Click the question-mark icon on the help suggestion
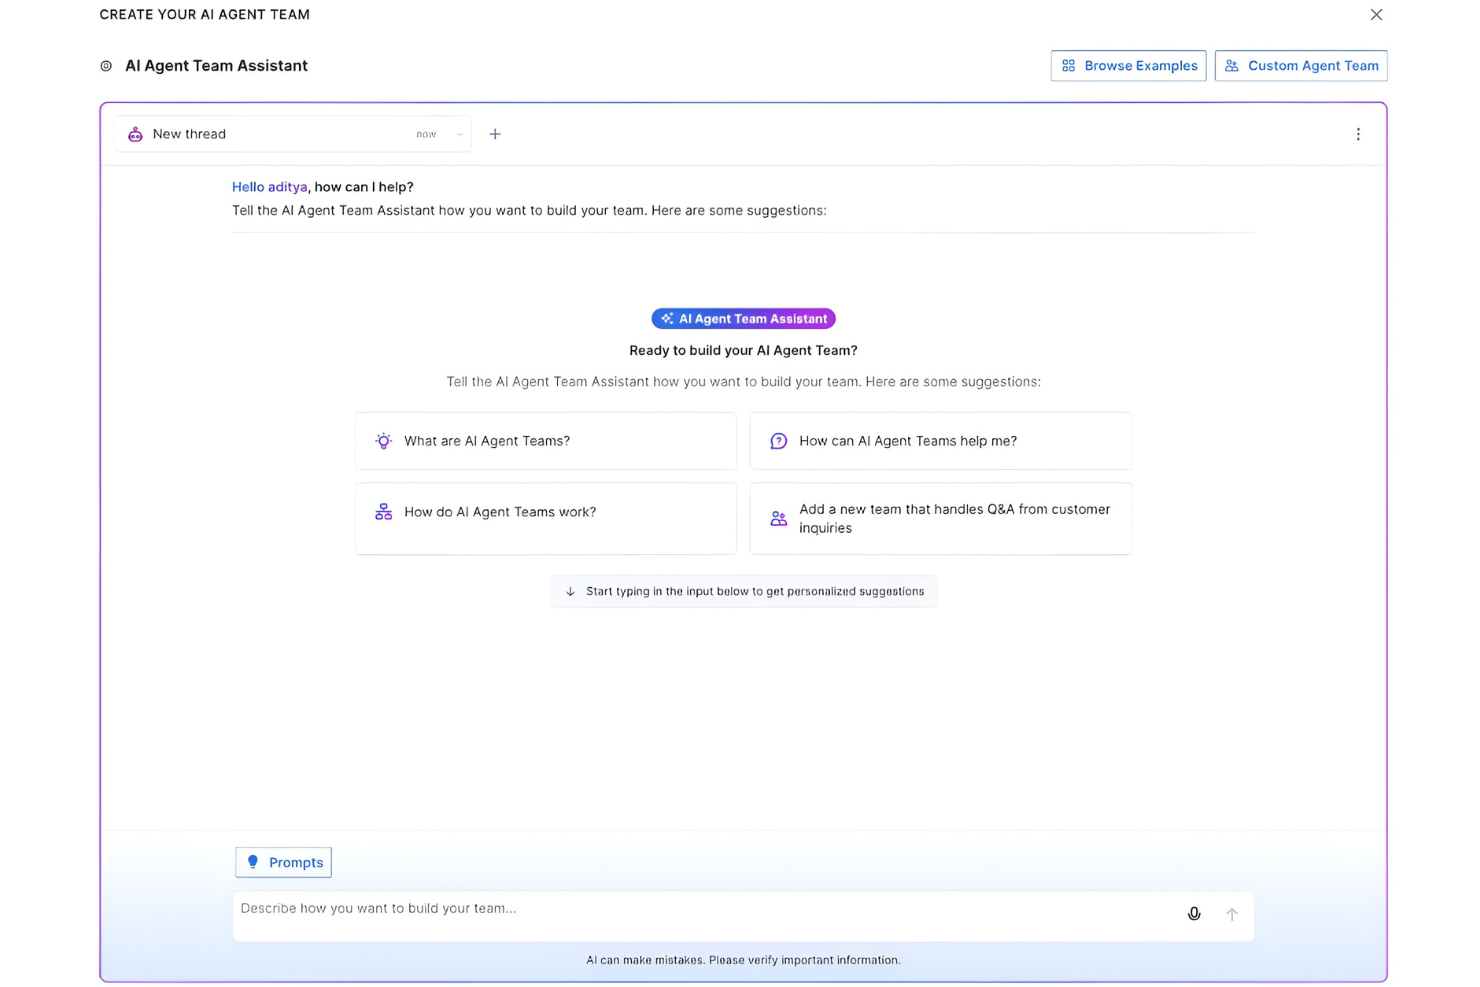 778,440
